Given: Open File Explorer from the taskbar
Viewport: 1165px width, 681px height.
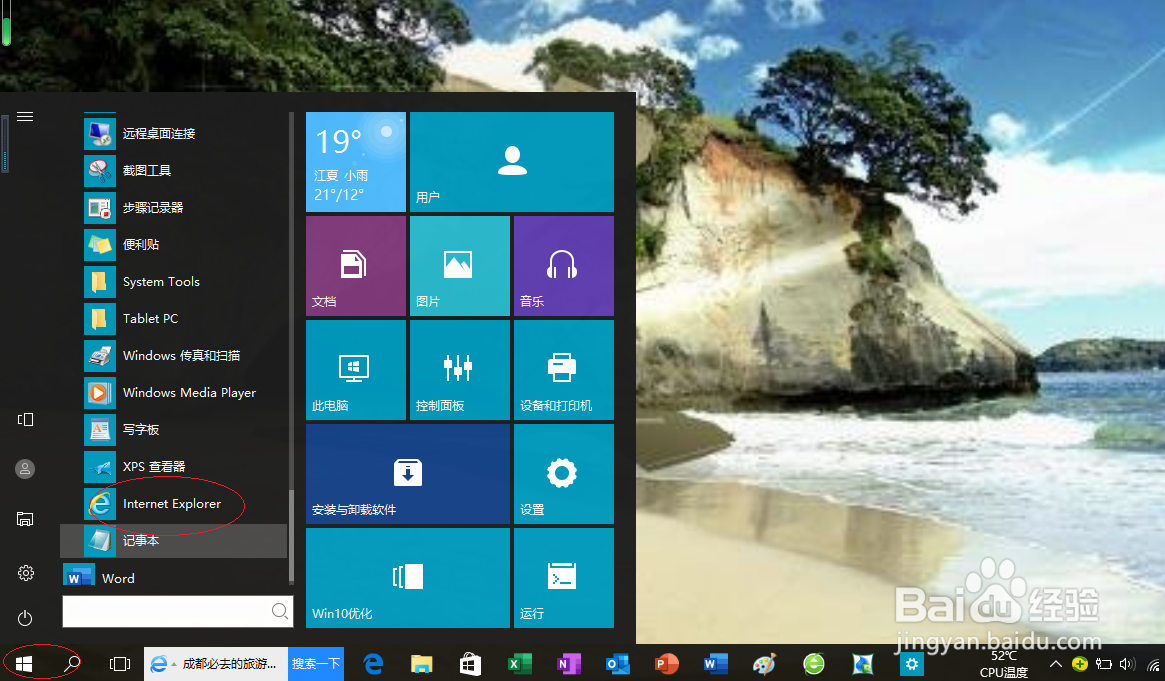Looking at the screenshot, I should click(421, 664).
